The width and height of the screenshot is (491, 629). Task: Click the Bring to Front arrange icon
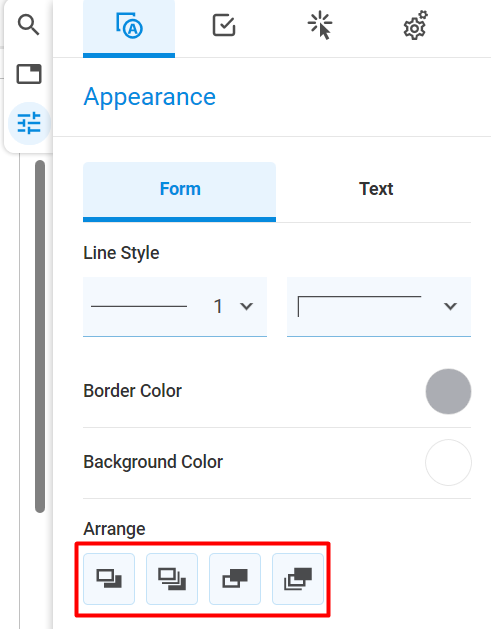298,578
